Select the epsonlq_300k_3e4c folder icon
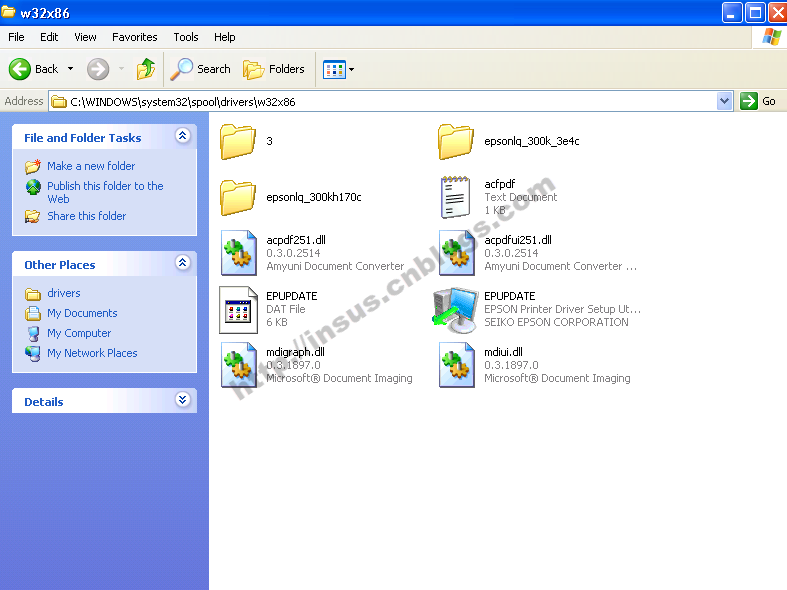 click(x=456, y=141)
